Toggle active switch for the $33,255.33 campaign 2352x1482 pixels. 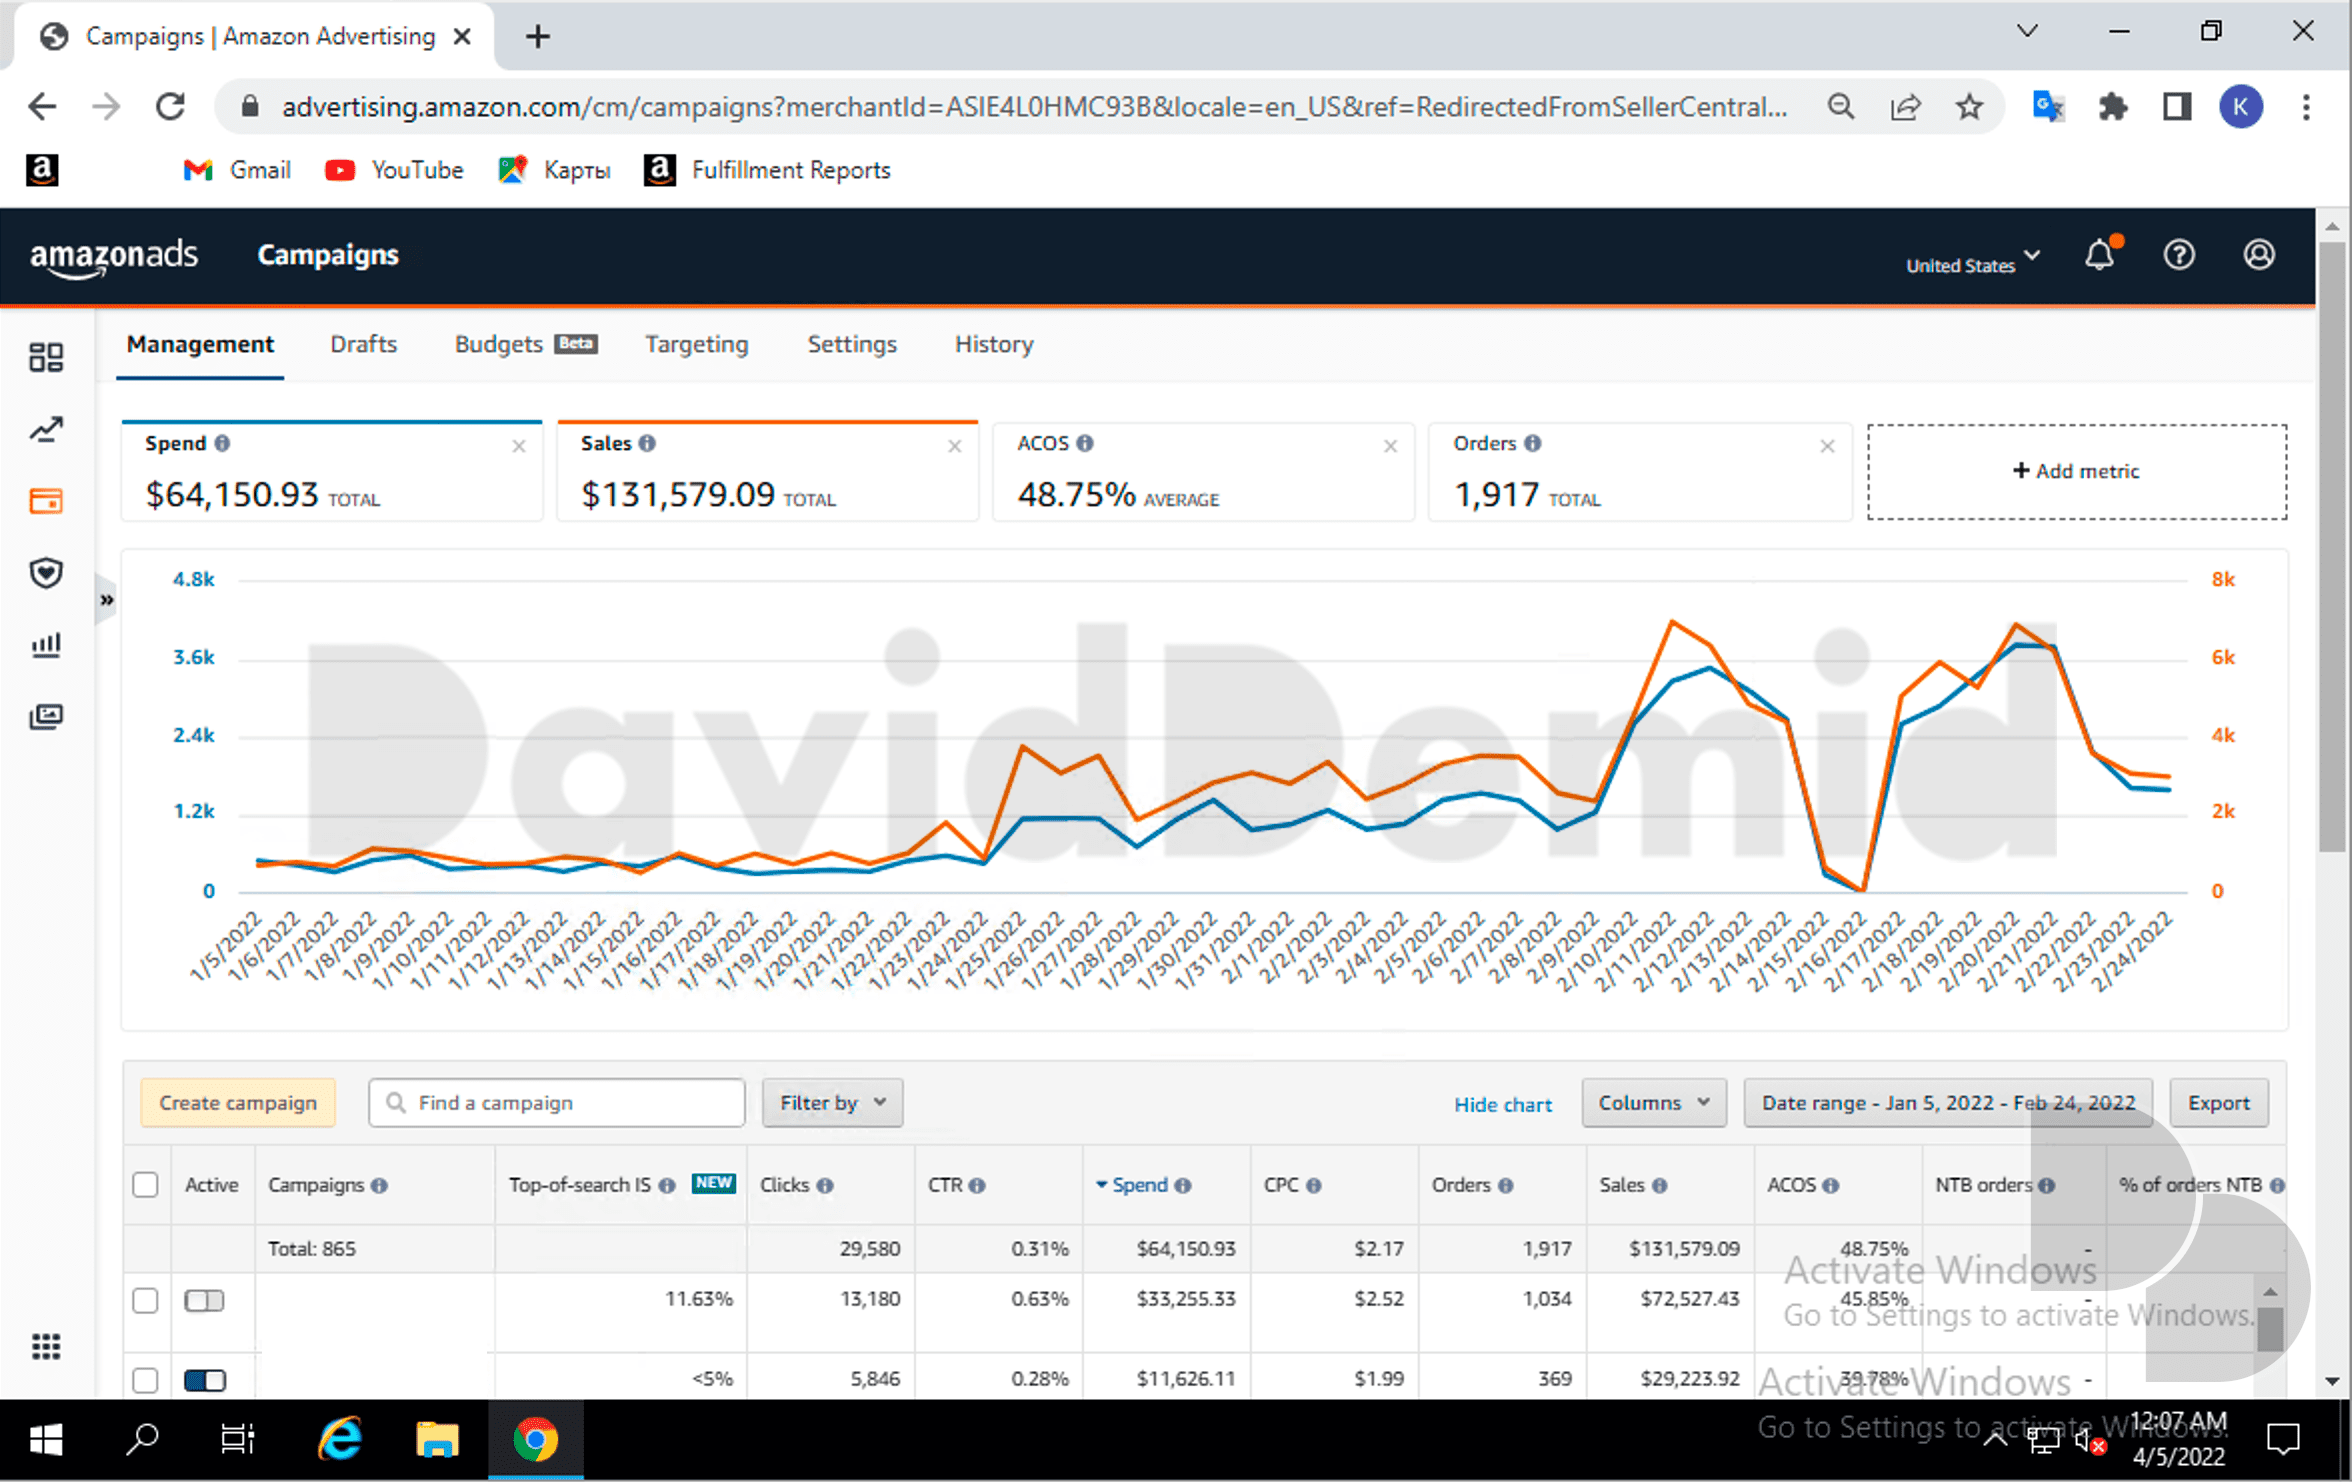(x=205, y=1300)
